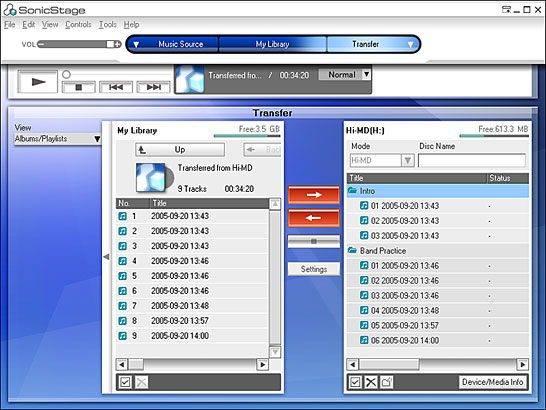Start playback with the Play button
The height and width of the screenshot is (410, 546).
tap(38, 82)
